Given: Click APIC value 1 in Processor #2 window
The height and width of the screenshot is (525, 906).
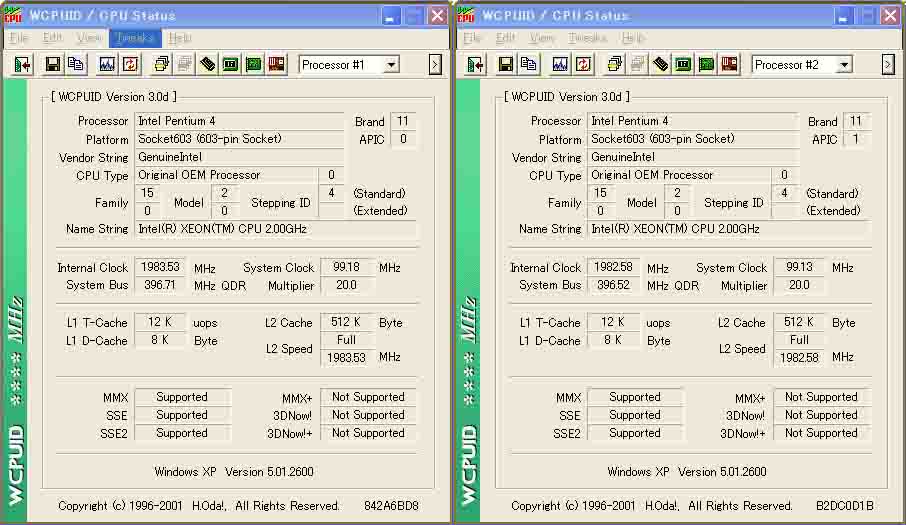Looking at the screenshot, I should tap(856, 139).
